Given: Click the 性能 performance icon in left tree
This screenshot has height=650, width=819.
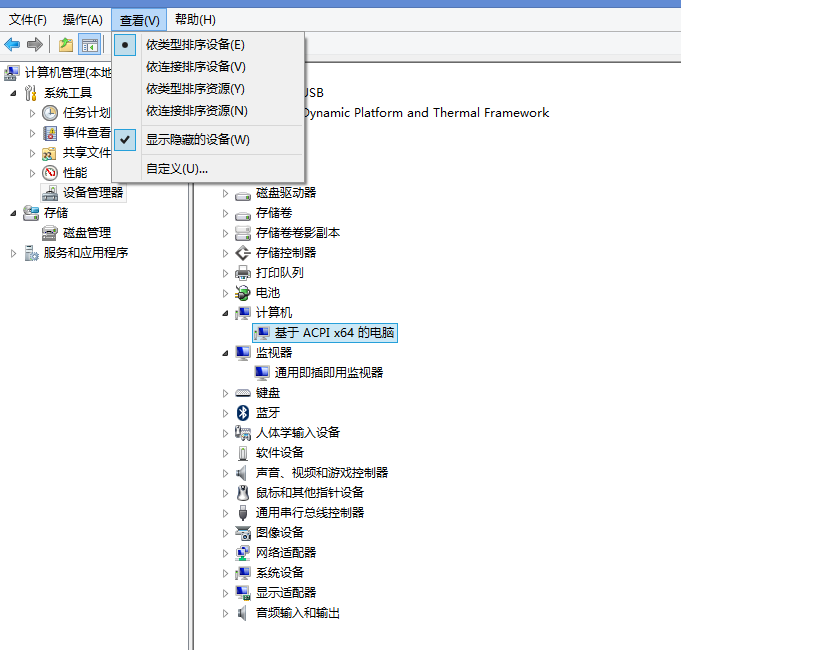Looking at the screenshot, I should click(50, 172).
